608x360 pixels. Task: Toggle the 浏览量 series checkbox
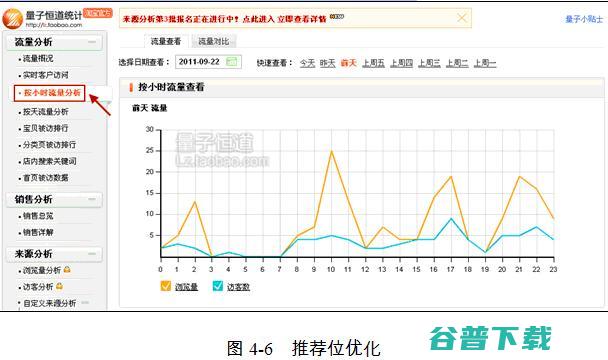tap(166, 286)
